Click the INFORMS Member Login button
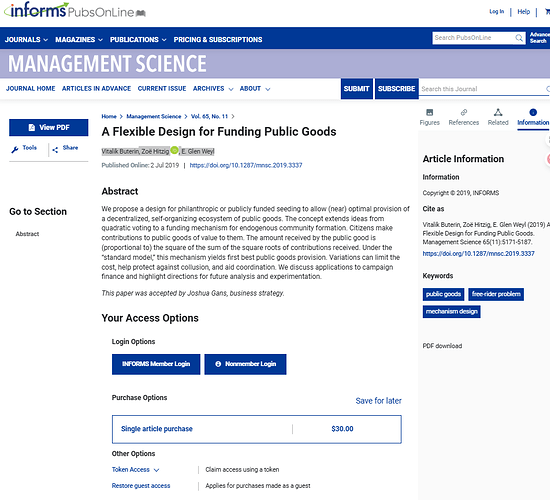This screenshot has height=500, width=550. [156, 364]
